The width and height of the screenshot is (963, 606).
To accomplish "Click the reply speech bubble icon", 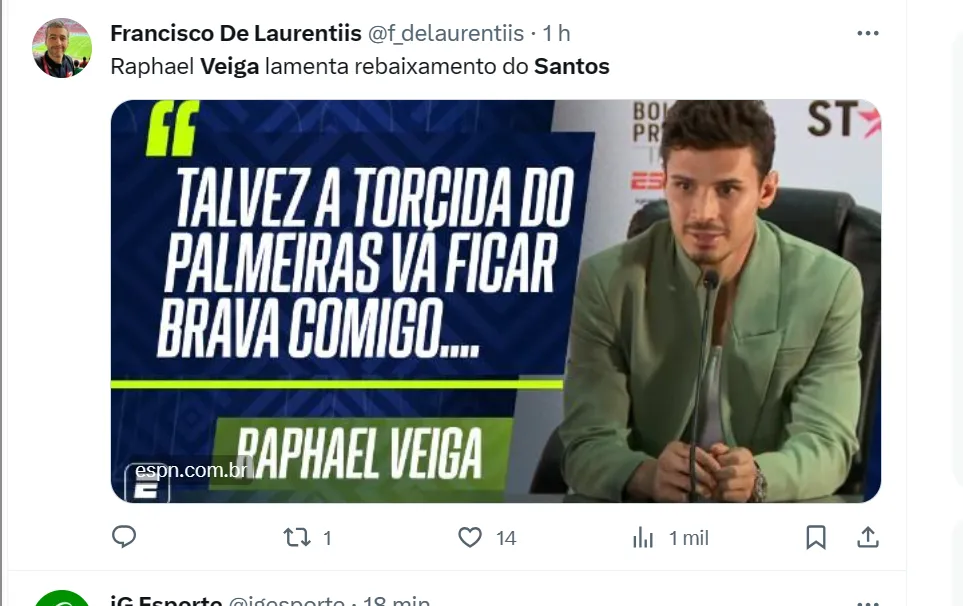I will [124, 537].
